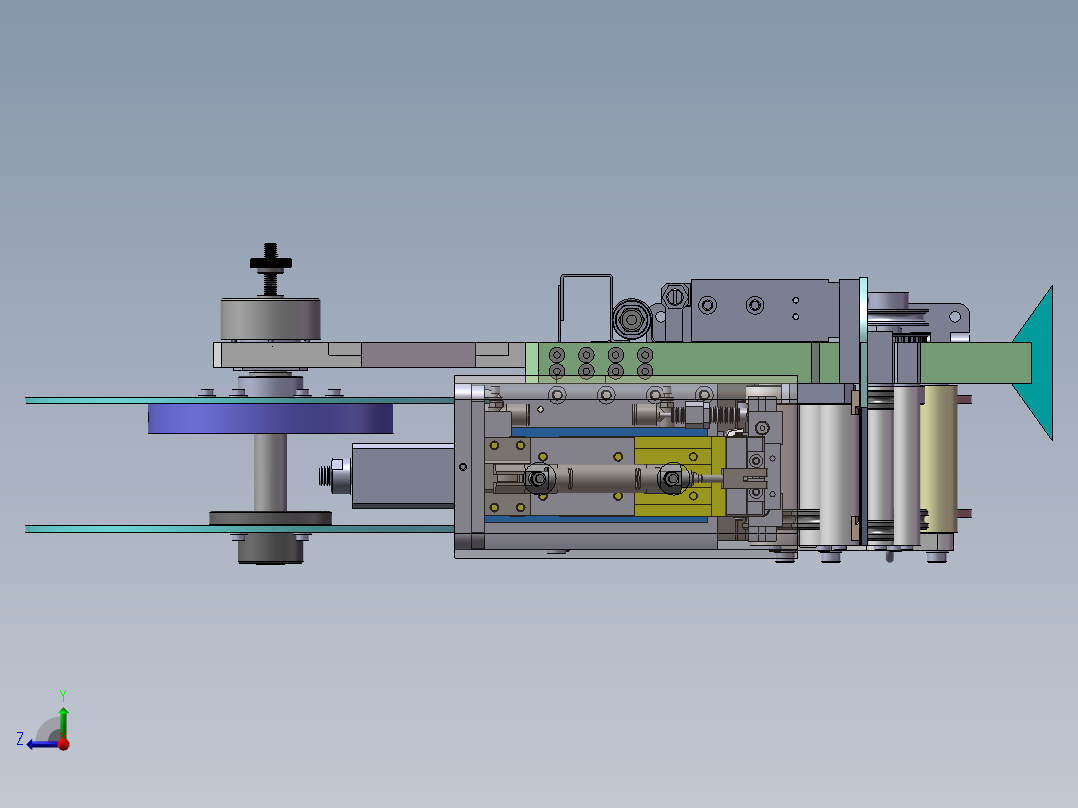Click the dark bottom wheel hub

270,548
